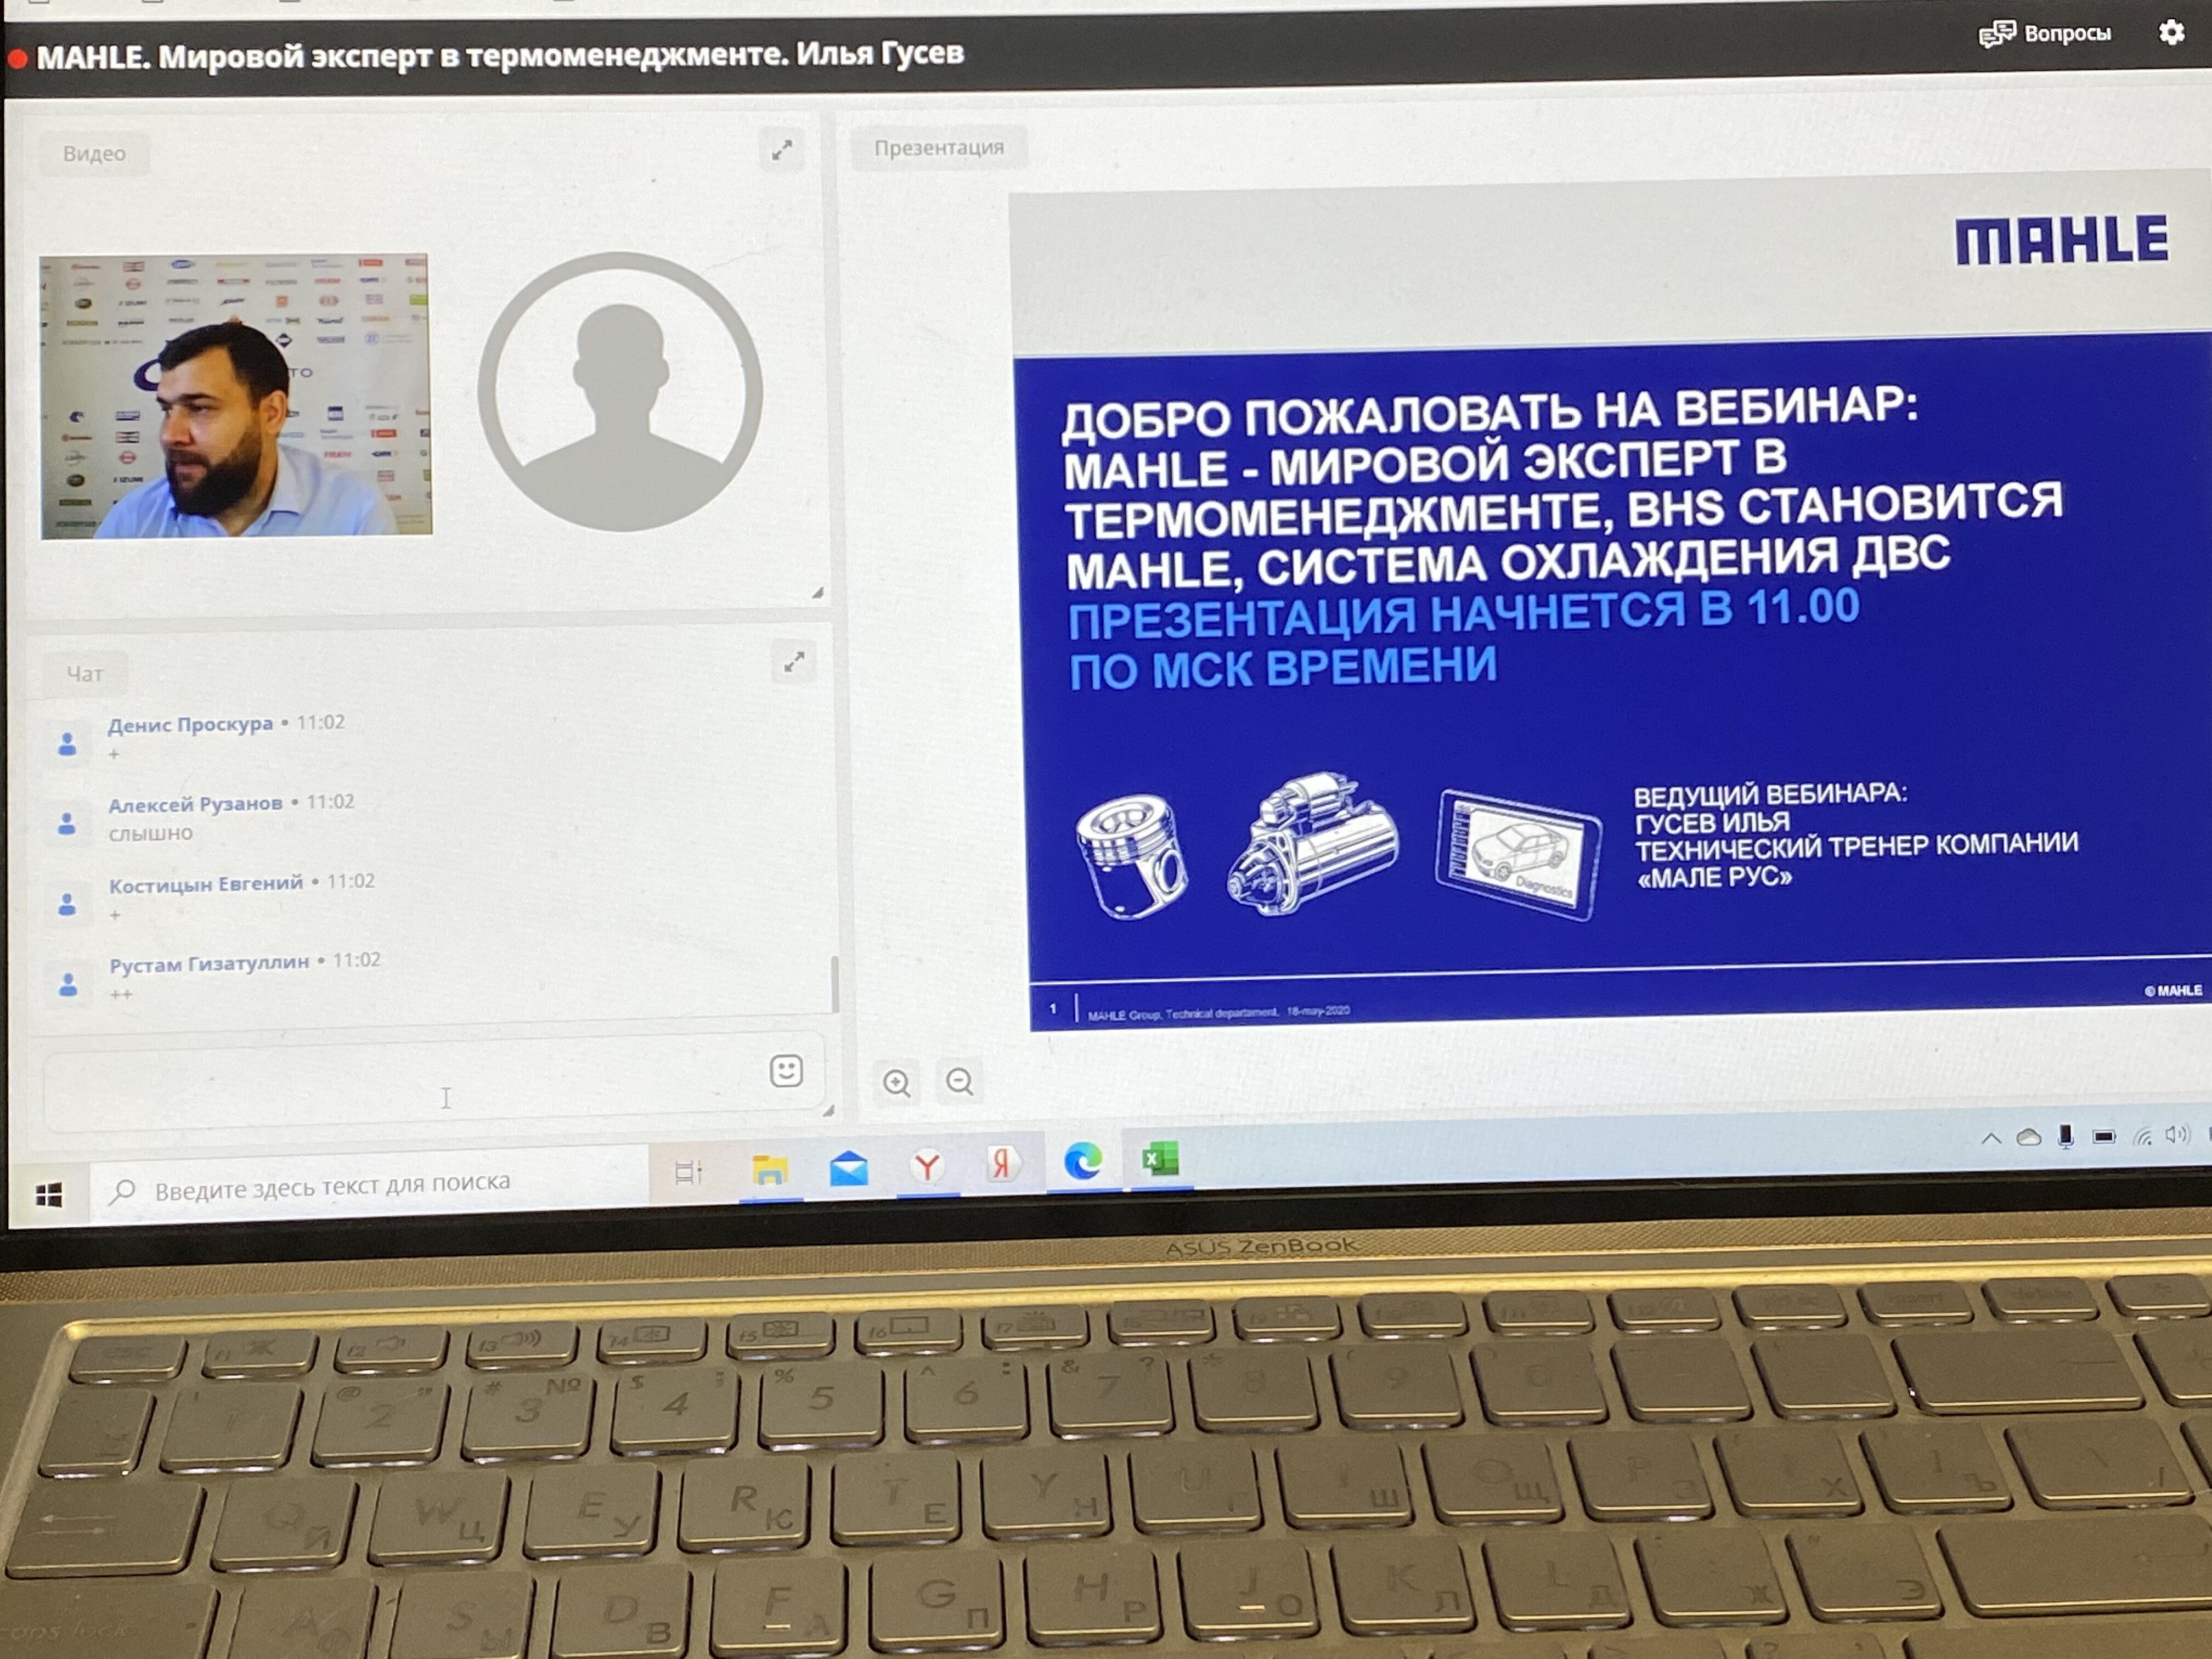Click avatar icon beside Алексей Рузанов
2212x1659 pixels.
[67, 823]
